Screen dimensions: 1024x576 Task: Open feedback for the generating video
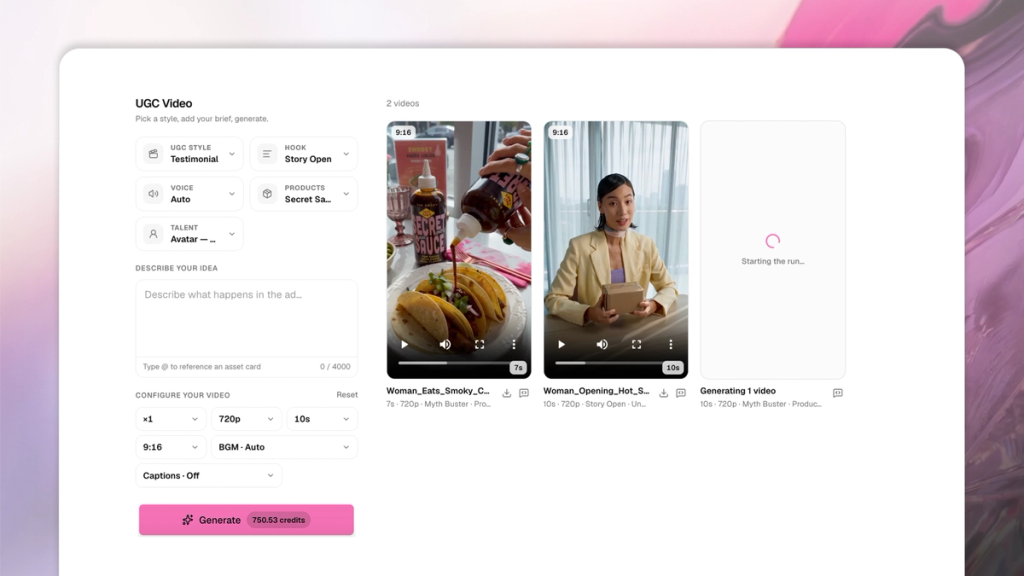[838, 393]
